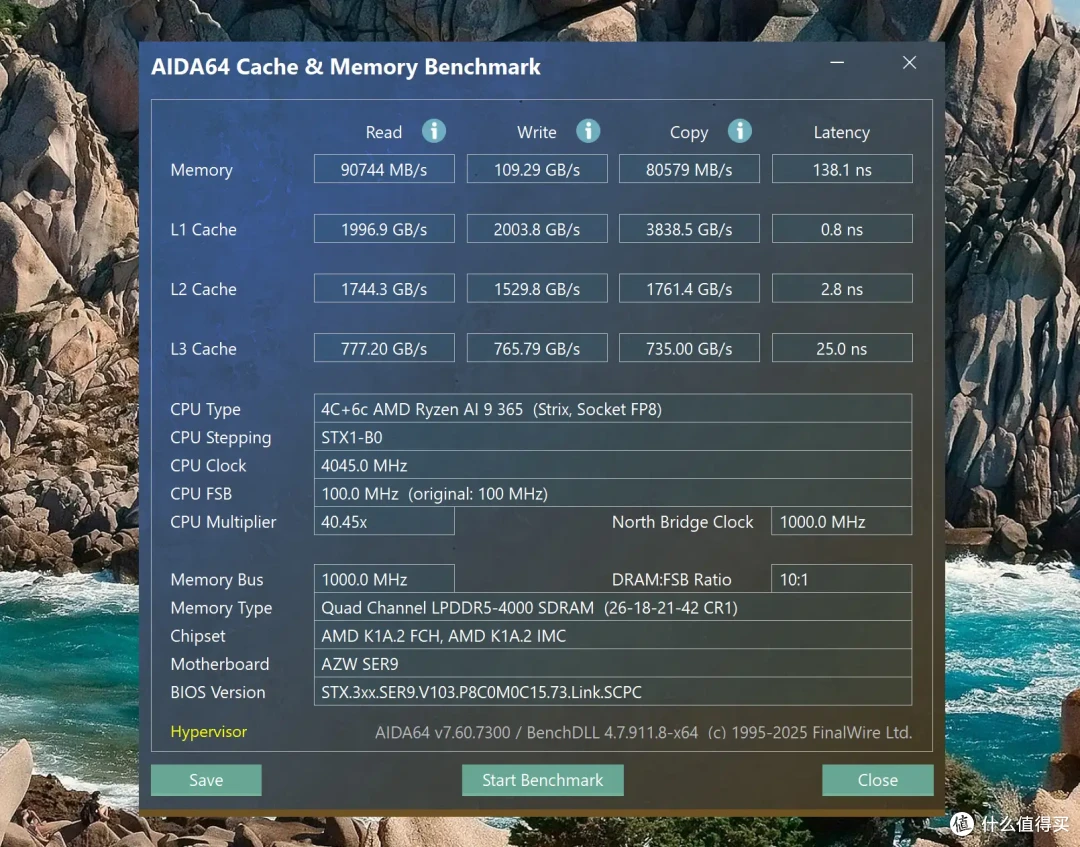Click the L1 Cache row label

click(203, 229)
